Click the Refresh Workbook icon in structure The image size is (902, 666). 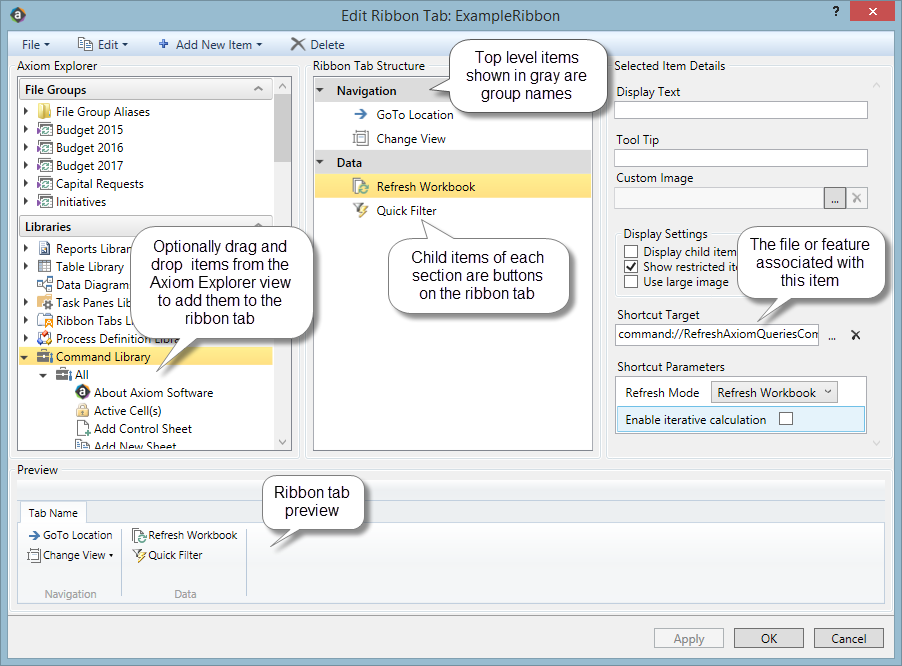coord(361,186)
